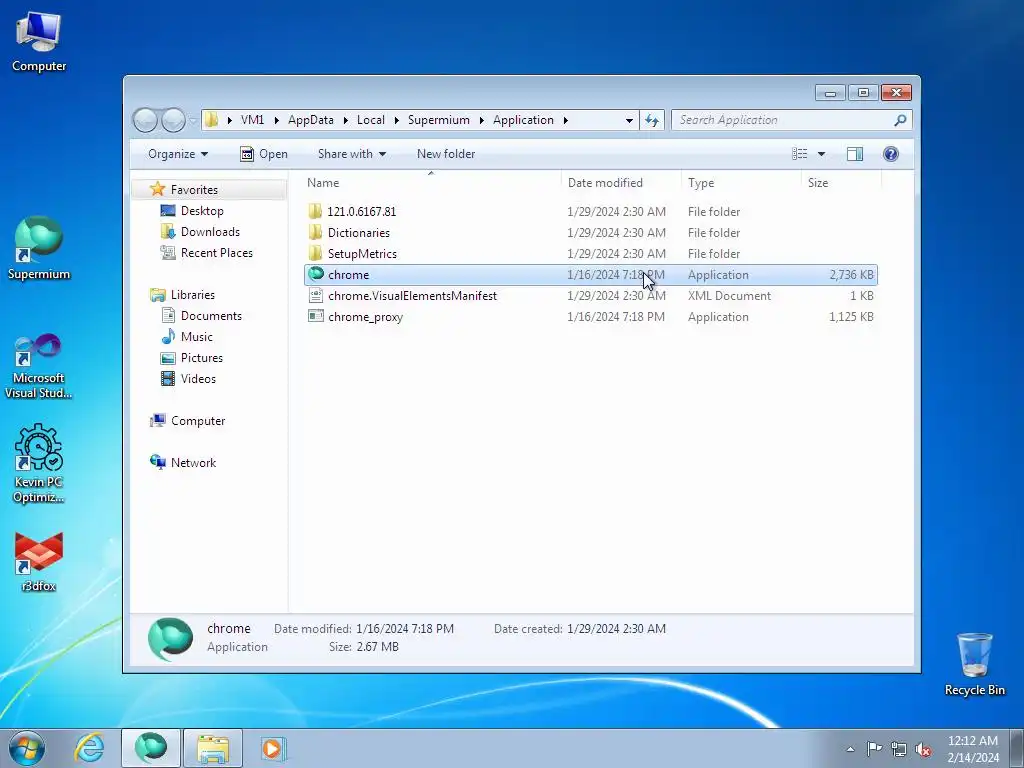Click the Explorer Forward navigation button

[173, 120]
